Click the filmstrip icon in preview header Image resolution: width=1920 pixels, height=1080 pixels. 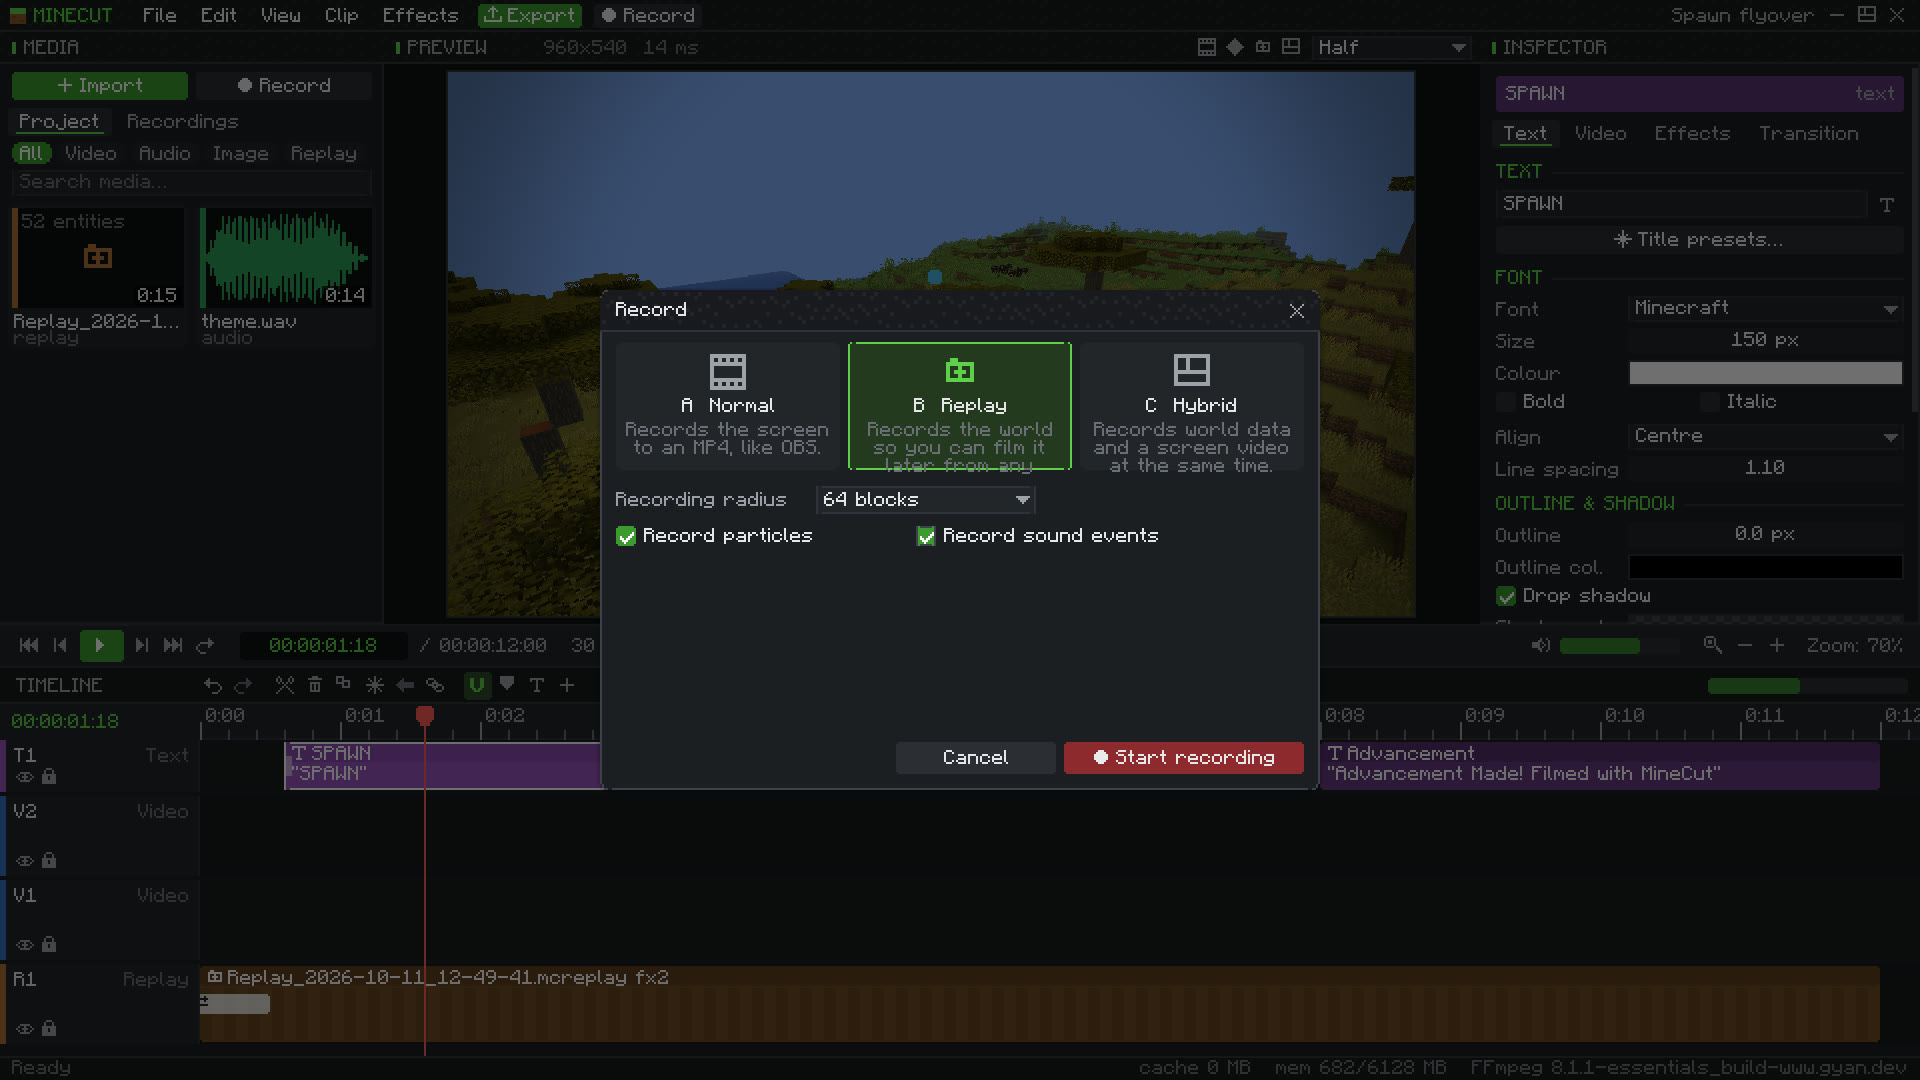(x=1207, y=47)
